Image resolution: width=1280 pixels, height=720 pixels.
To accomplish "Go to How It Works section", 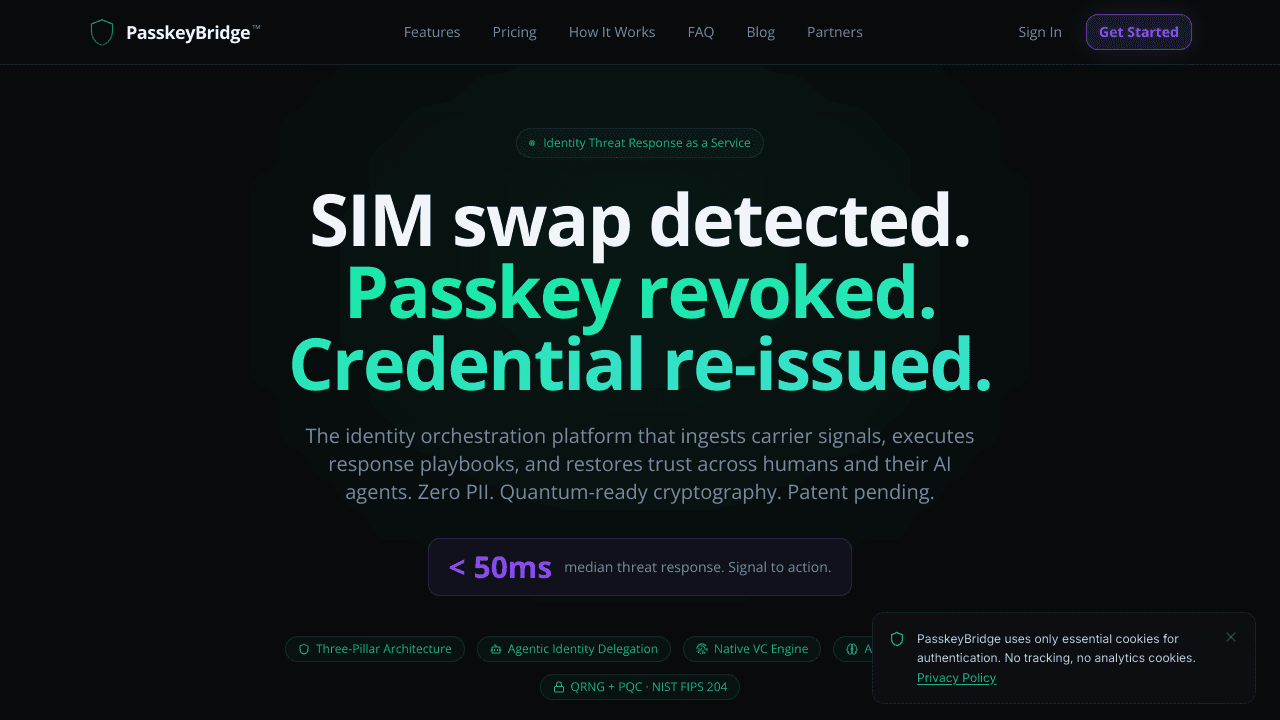I will click(x=612, y=32).
